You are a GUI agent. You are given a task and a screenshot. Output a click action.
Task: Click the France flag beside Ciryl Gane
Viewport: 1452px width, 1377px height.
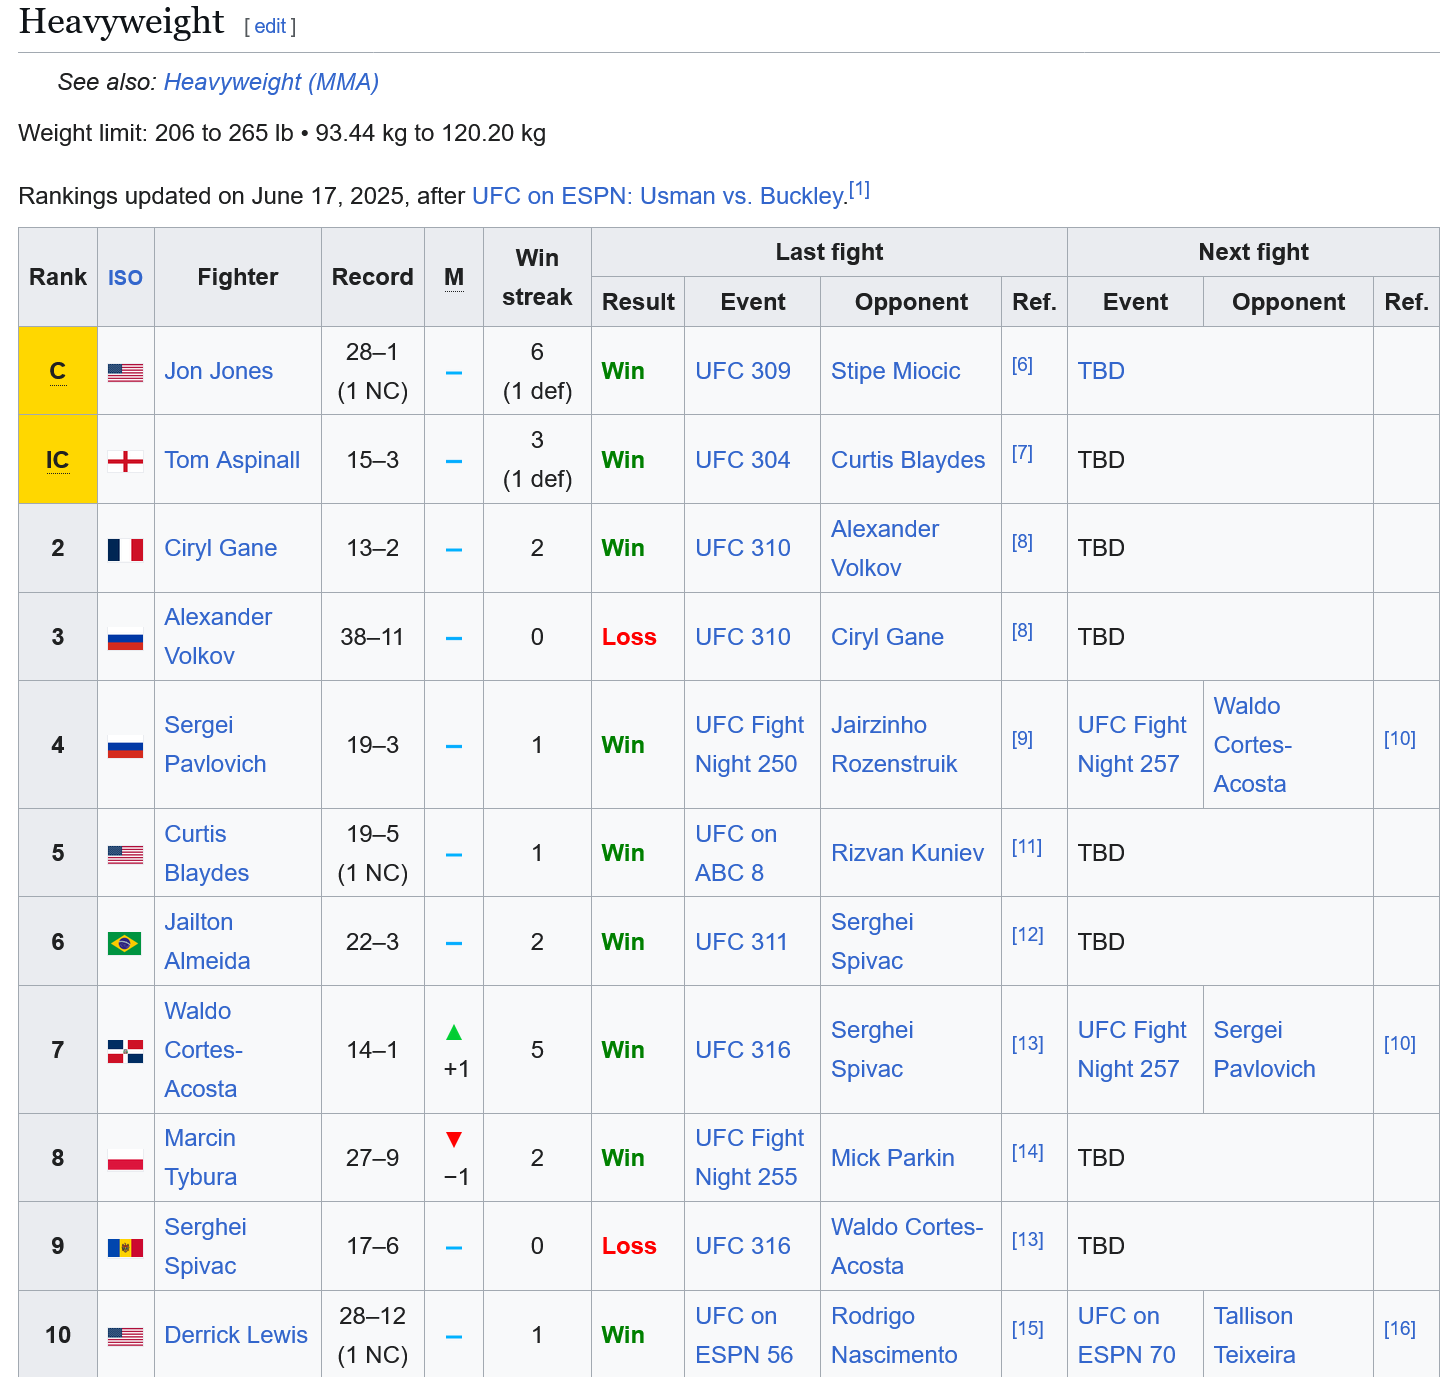click(125, 549)
